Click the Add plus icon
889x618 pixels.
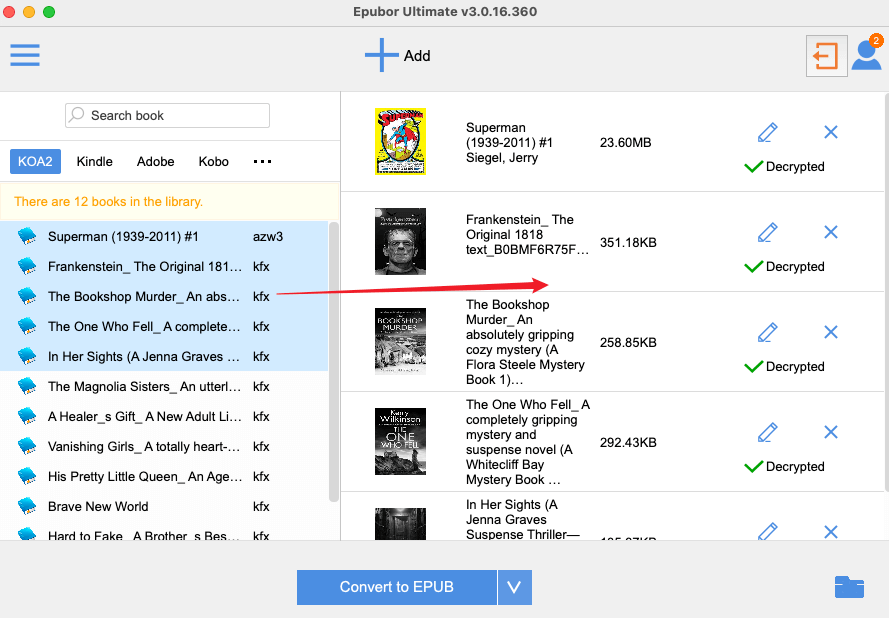click(382, 55)
